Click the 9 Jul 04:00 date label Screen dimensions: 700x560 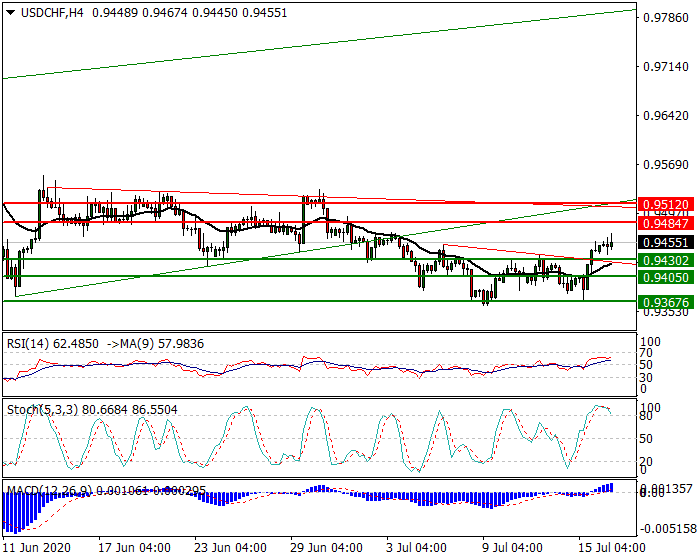click(512, 547)
